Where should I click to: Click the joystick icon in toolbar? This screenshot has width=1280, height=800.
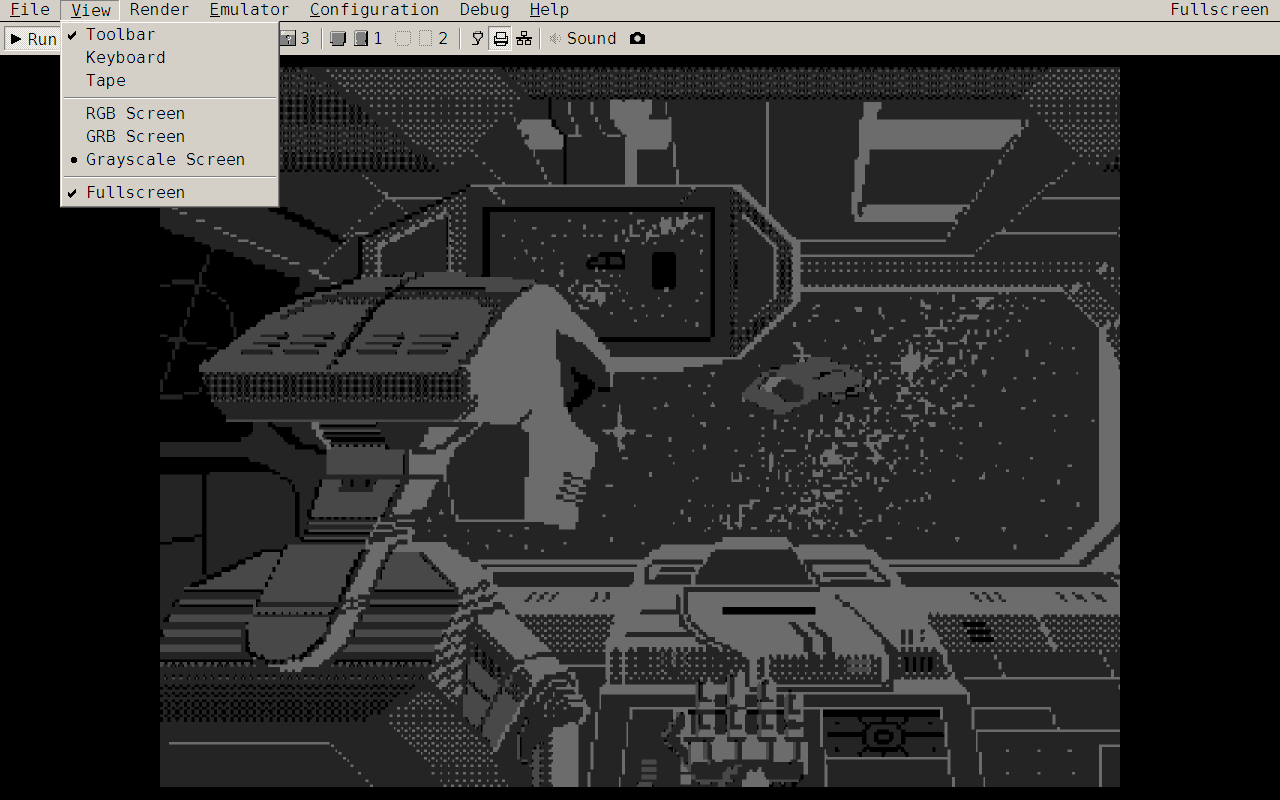click(478, 39)
